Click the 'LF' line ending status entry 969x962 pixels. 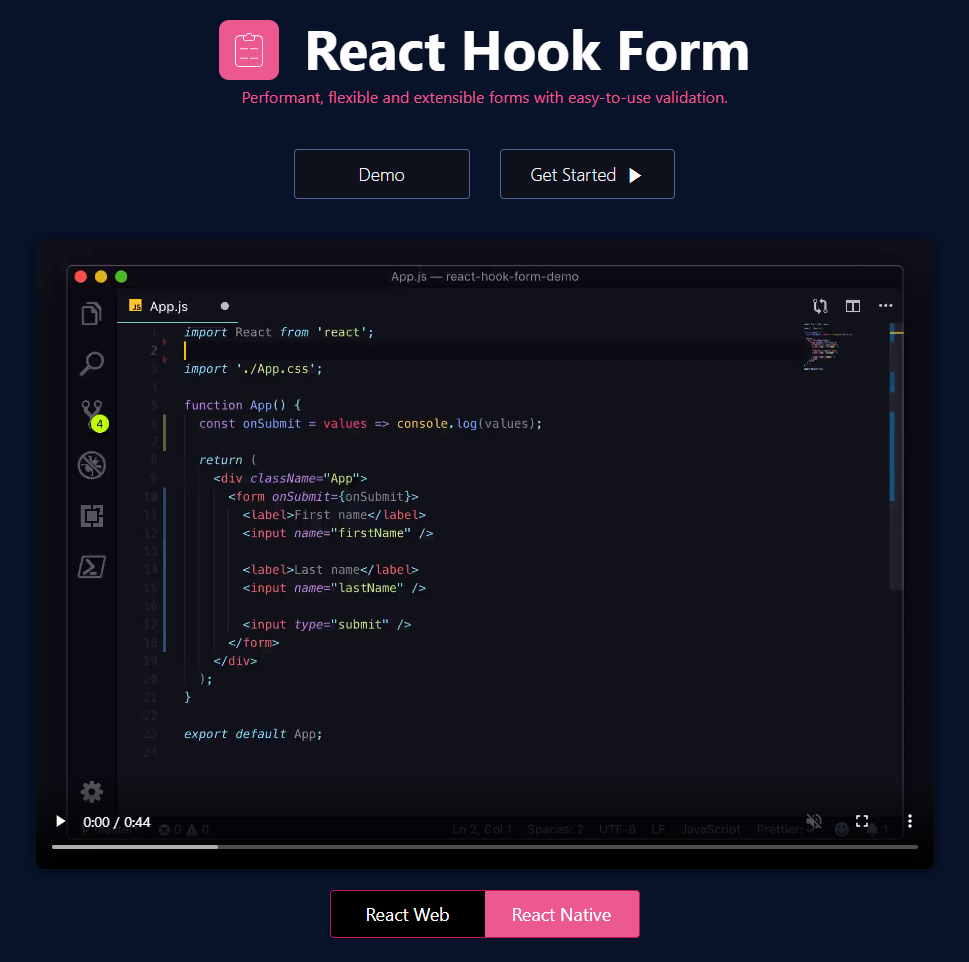click(x=658, y=829)
